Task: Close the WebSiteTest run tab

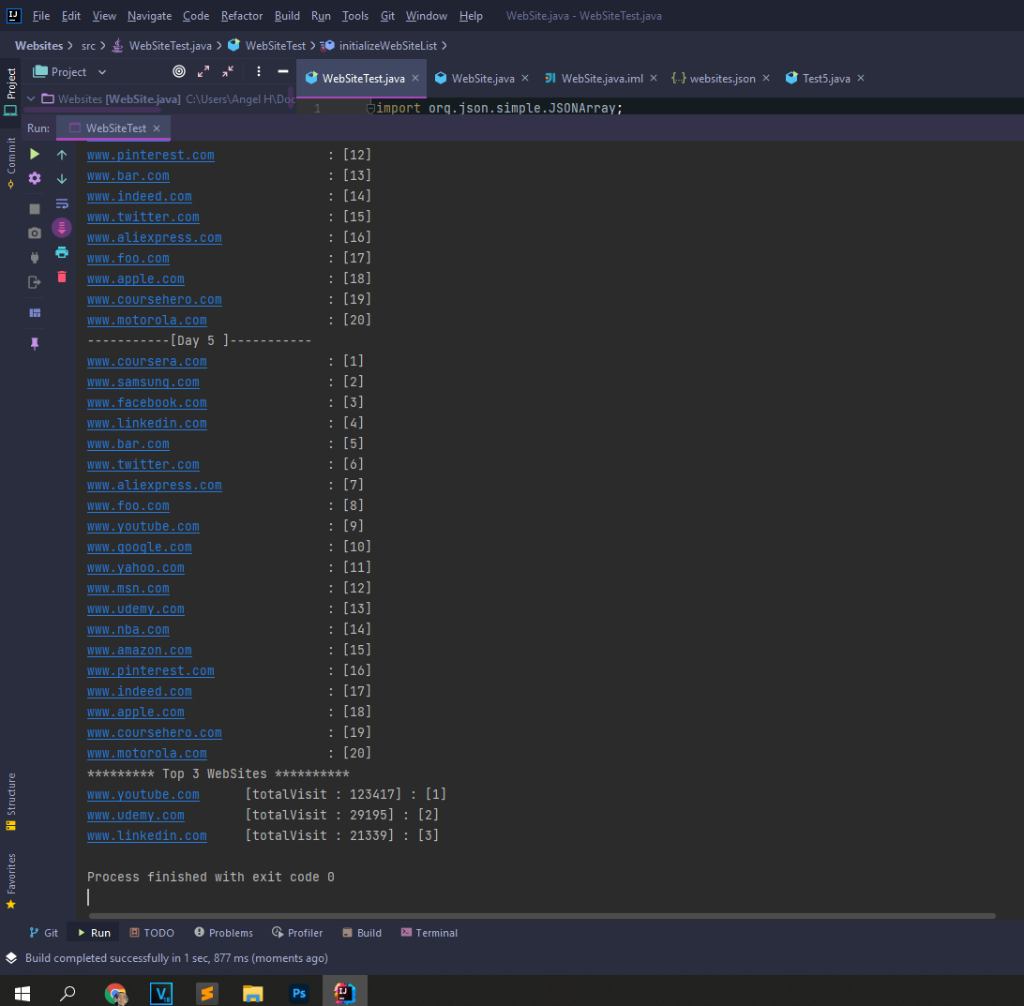Action: coord(157,129)
